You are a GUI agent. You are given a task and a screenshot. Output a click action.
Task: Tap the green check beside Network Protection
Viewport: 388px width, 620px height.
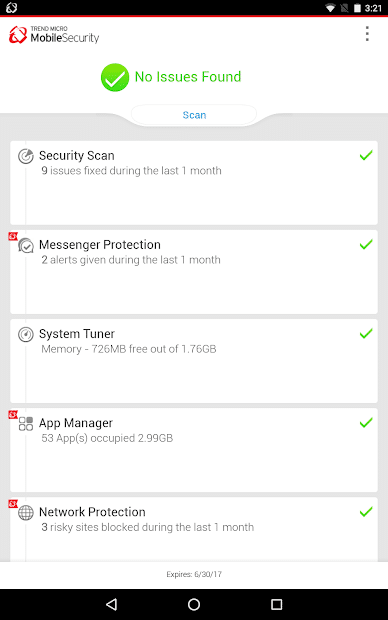pyautogui.click(x=366, y=512)
